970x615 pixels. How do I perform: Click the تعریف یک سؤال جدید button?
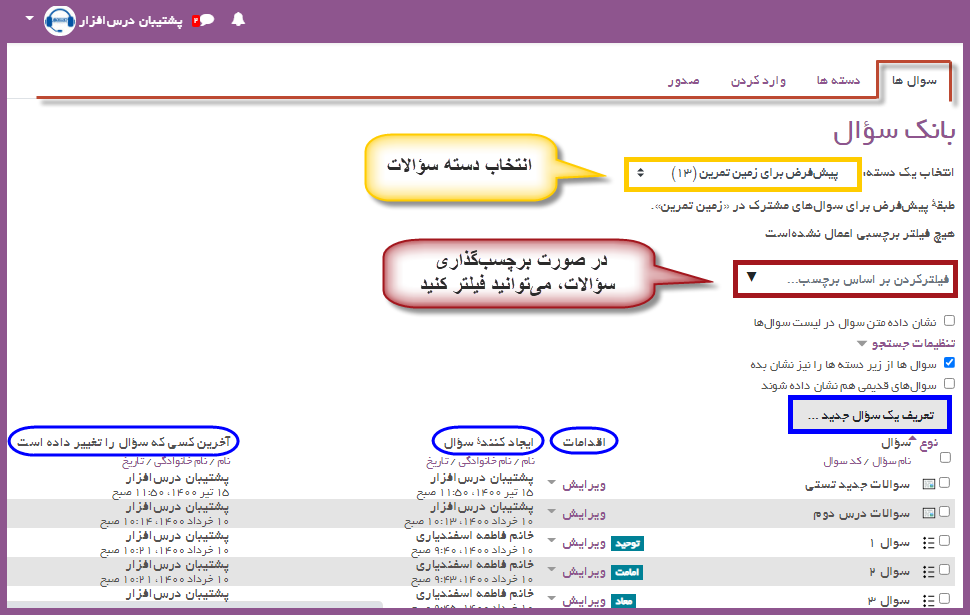tap(870, 415)
